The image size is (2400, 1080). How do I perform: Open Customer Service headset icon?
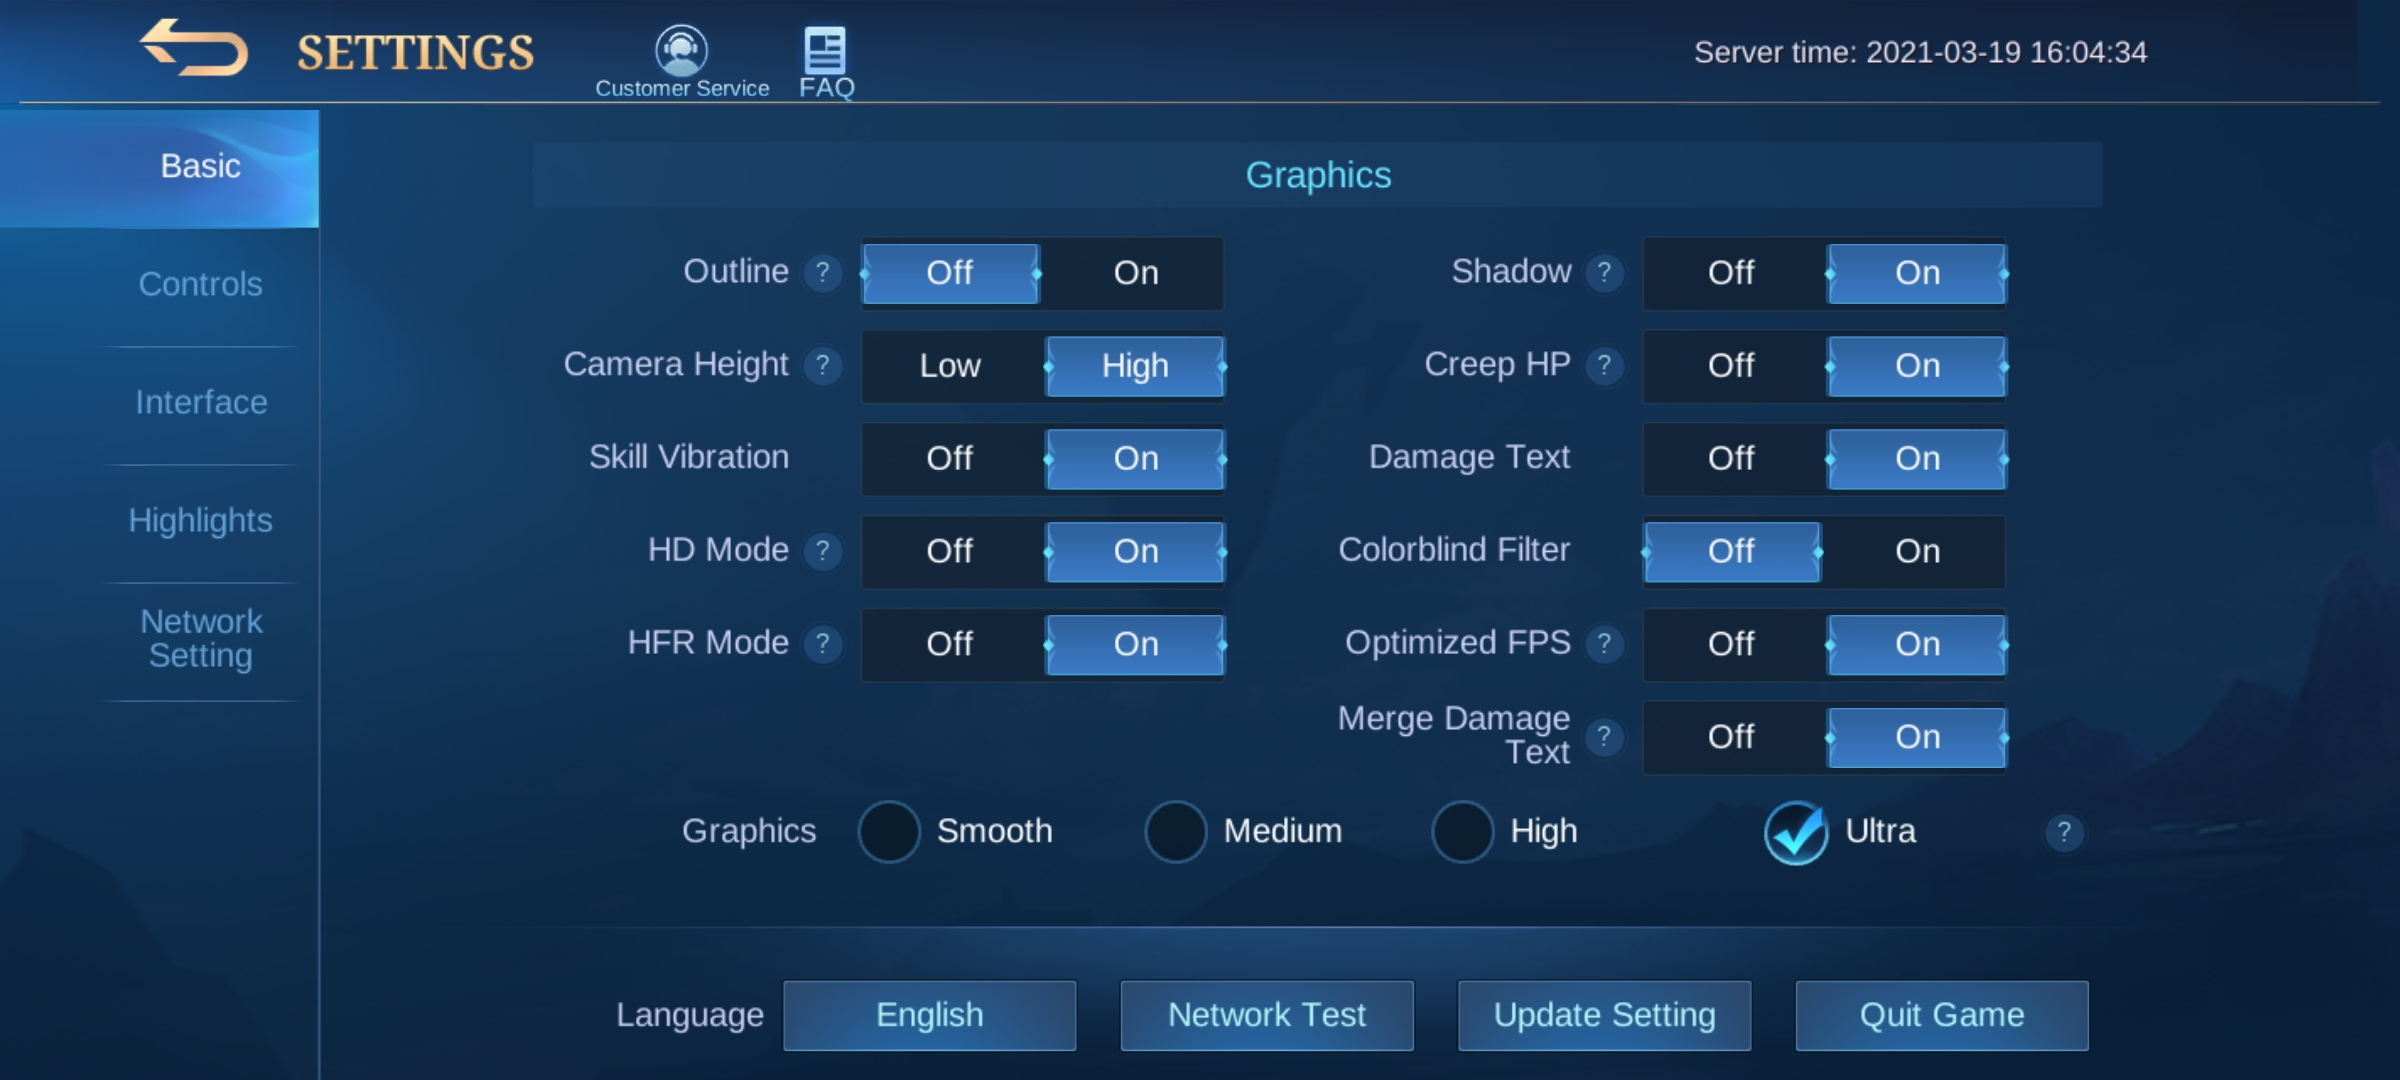[681, 50]
